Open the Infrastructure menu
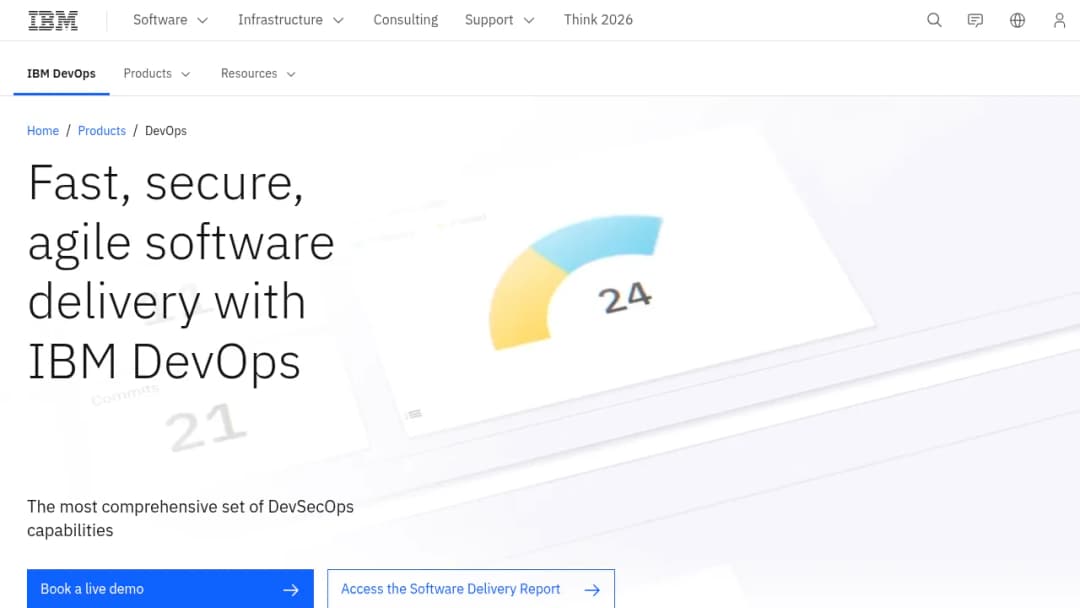1080x608 pixels. 291,20
